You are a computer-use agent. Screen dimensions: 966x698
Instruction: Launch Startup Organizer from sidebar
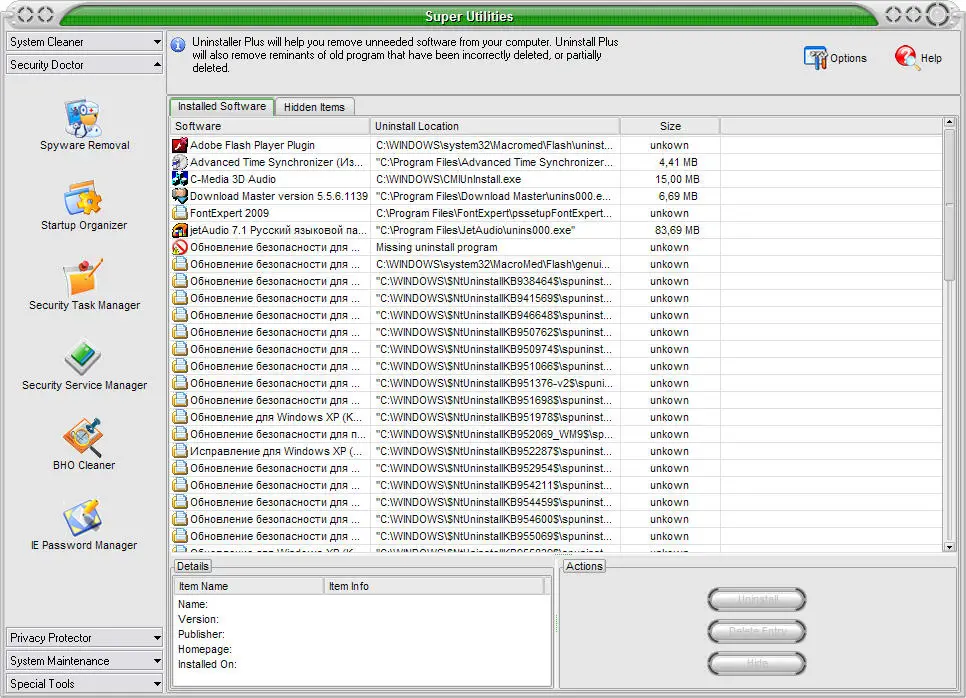tap(84, 198)
